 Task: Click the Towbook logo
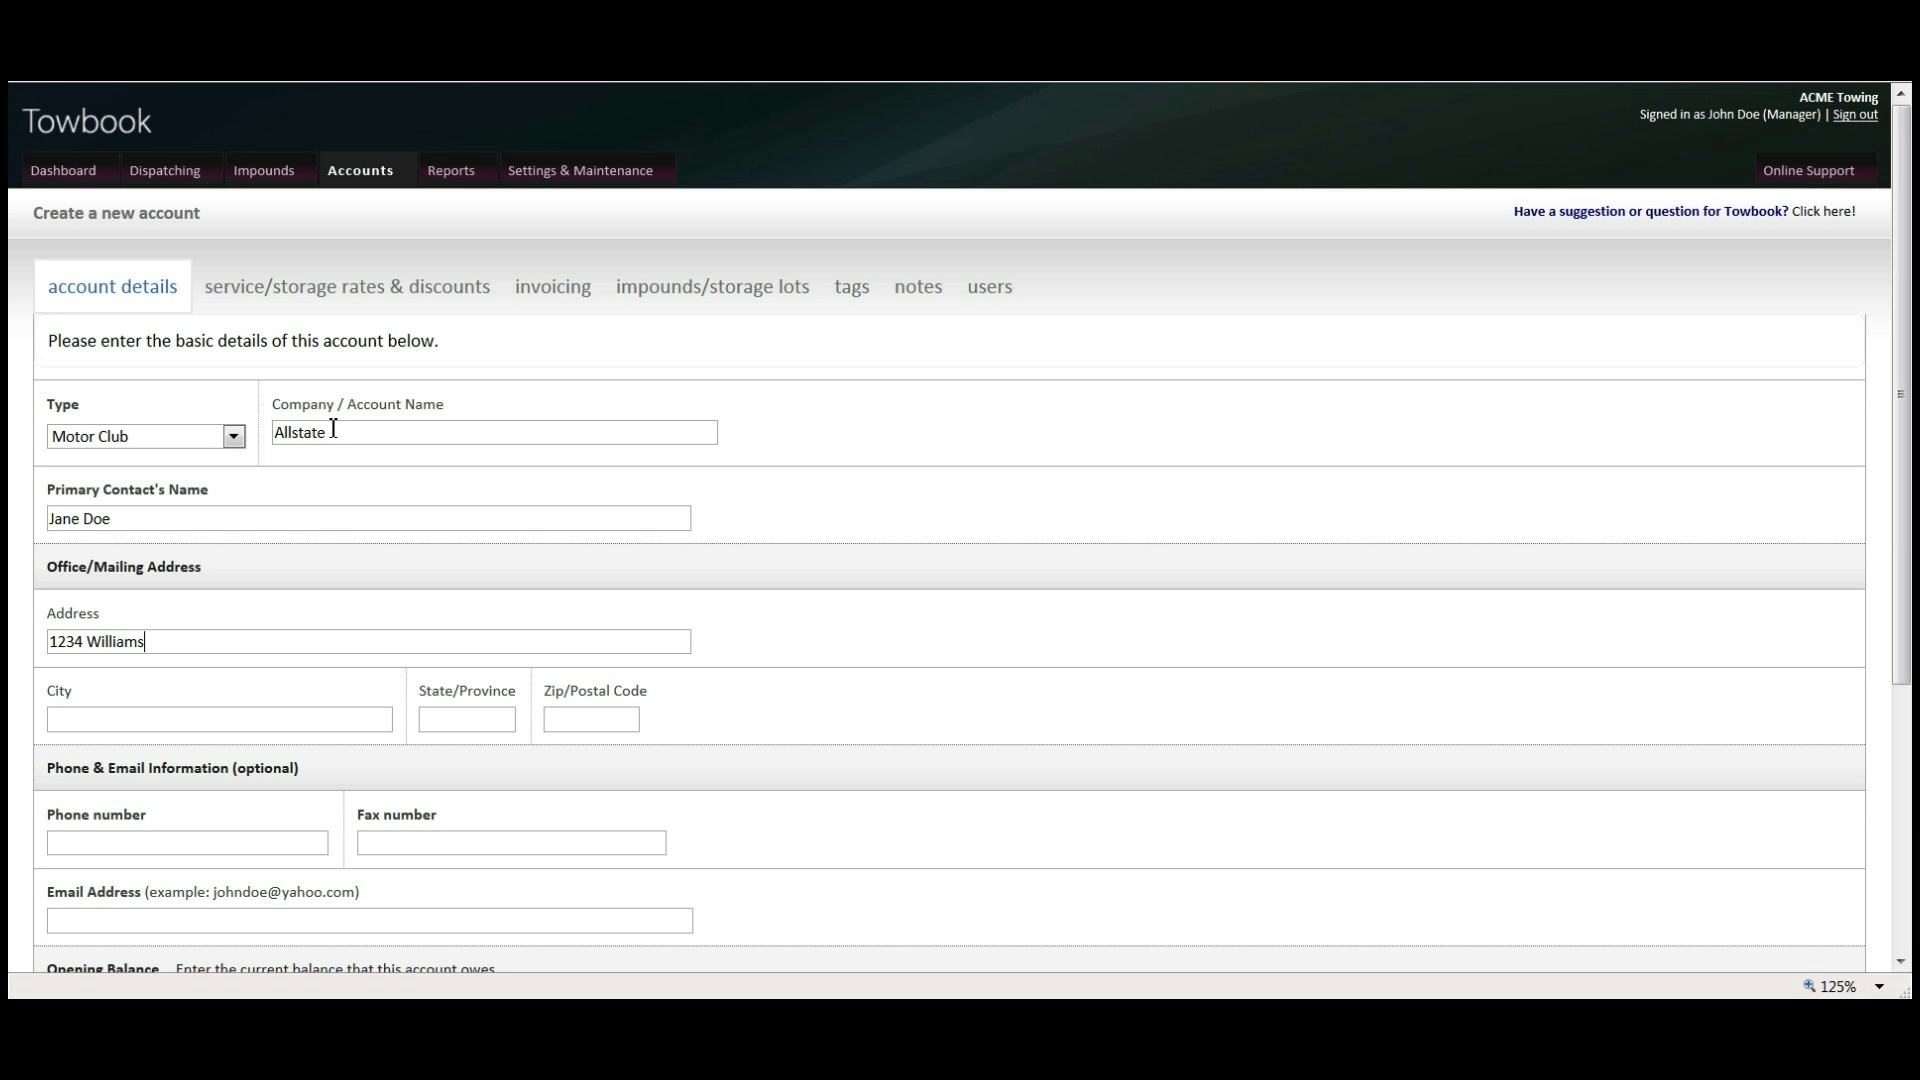click(87, 121)
